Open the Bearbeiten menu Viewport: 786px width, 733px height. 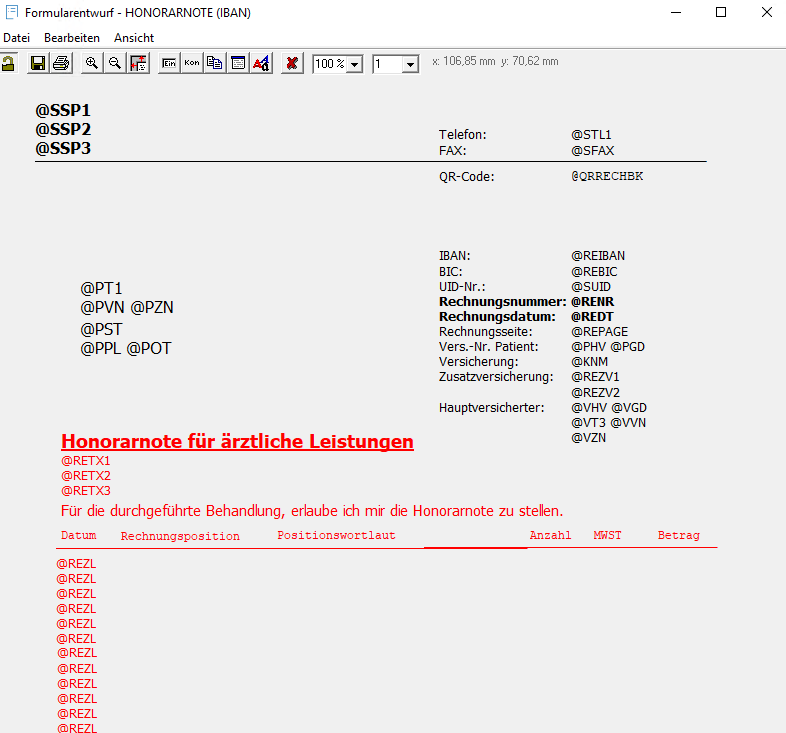coord(72,37)
